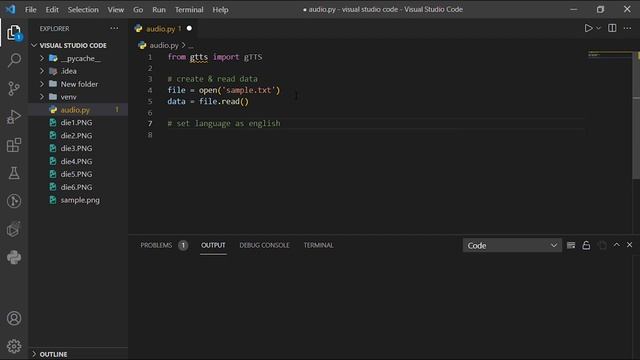Open Explorer Views and More Actions ellipsis

click(x=114, y=28)
